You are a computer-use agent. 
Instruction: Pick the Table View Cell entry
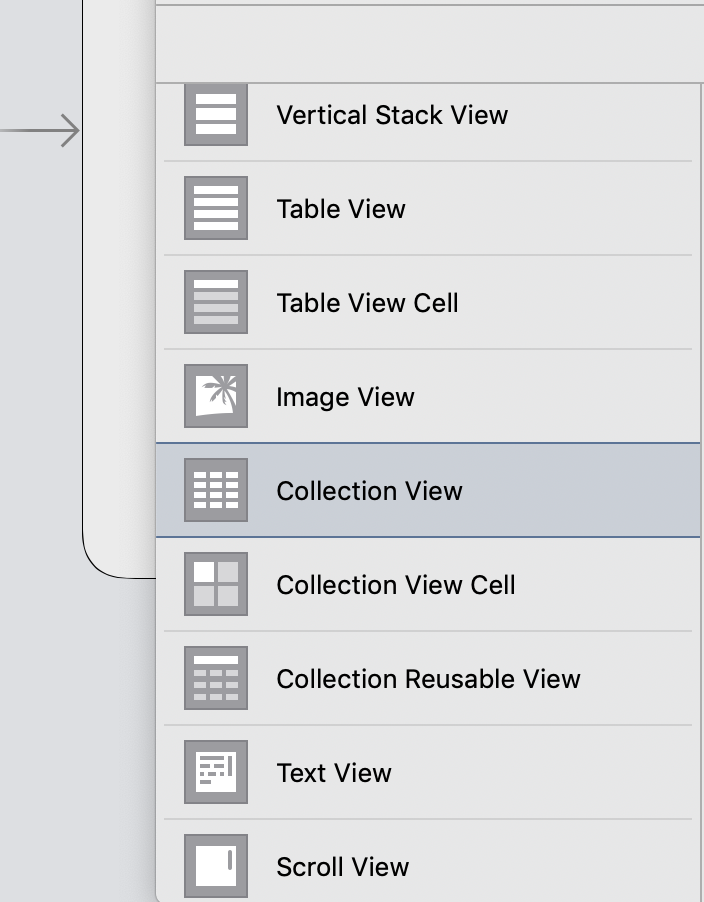point(368,303)
